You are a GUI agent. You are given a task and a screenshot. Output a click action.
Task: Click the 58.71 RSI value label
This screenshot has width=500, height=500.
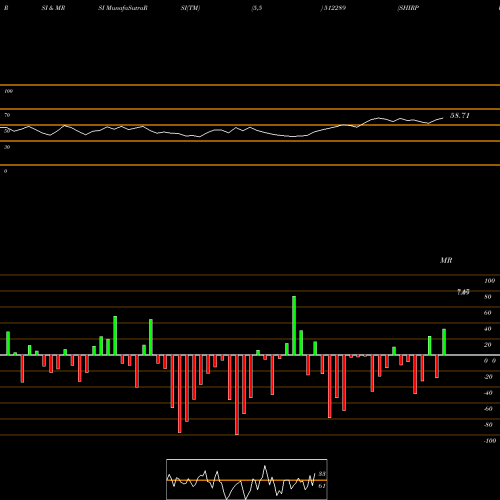tap(460, 116)
